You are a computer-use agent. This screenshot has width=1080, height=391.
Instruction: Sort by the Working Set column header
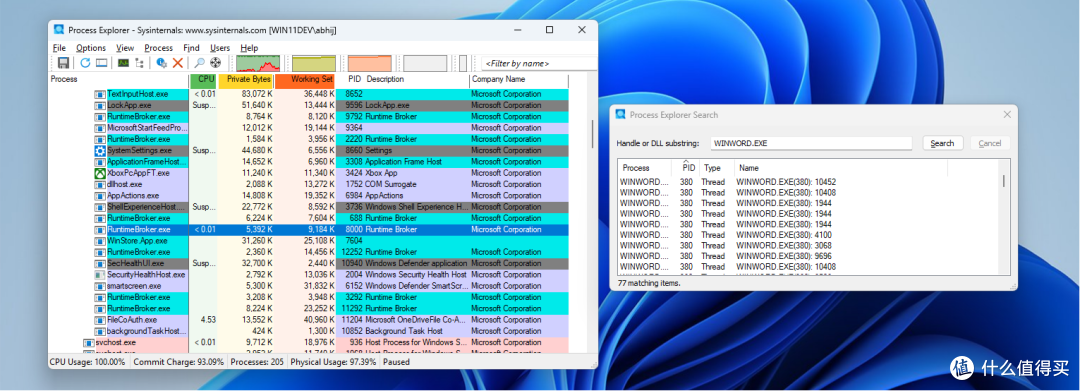coord(305,79)
